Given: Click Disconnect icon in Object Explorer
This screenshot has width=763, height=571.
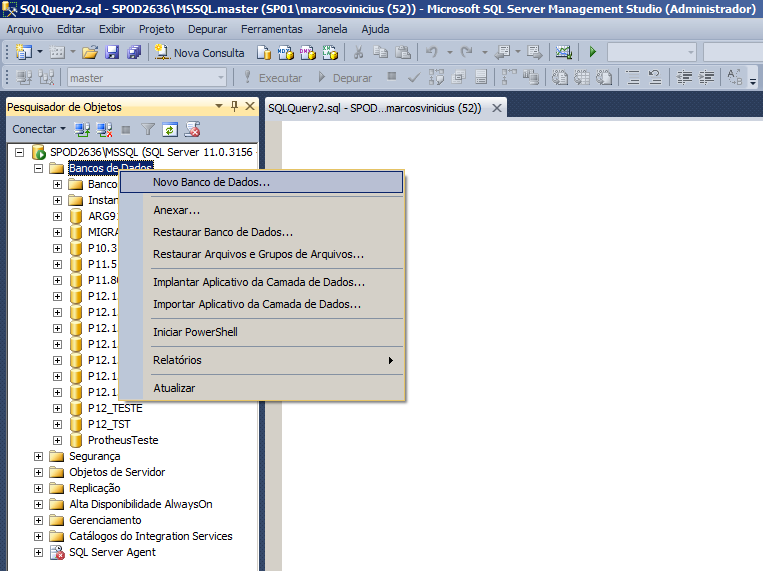Looking at the screenshot, I should [104, 129].
